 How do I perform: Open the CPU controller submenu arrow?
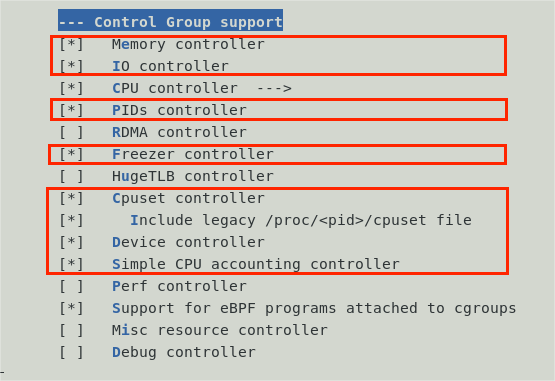(274, 88)
